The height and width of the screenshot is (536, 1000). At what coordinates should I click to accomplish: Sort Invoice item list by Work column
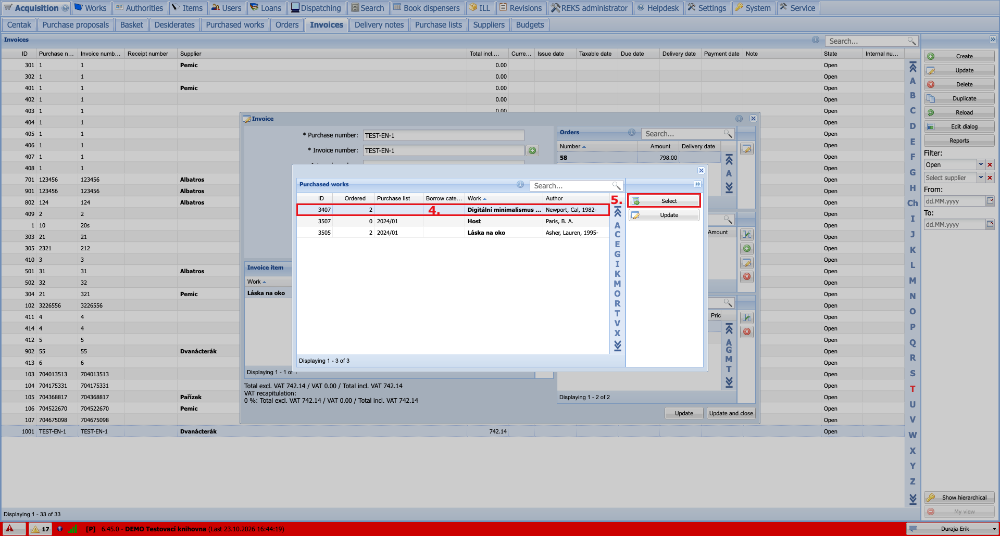268,281
